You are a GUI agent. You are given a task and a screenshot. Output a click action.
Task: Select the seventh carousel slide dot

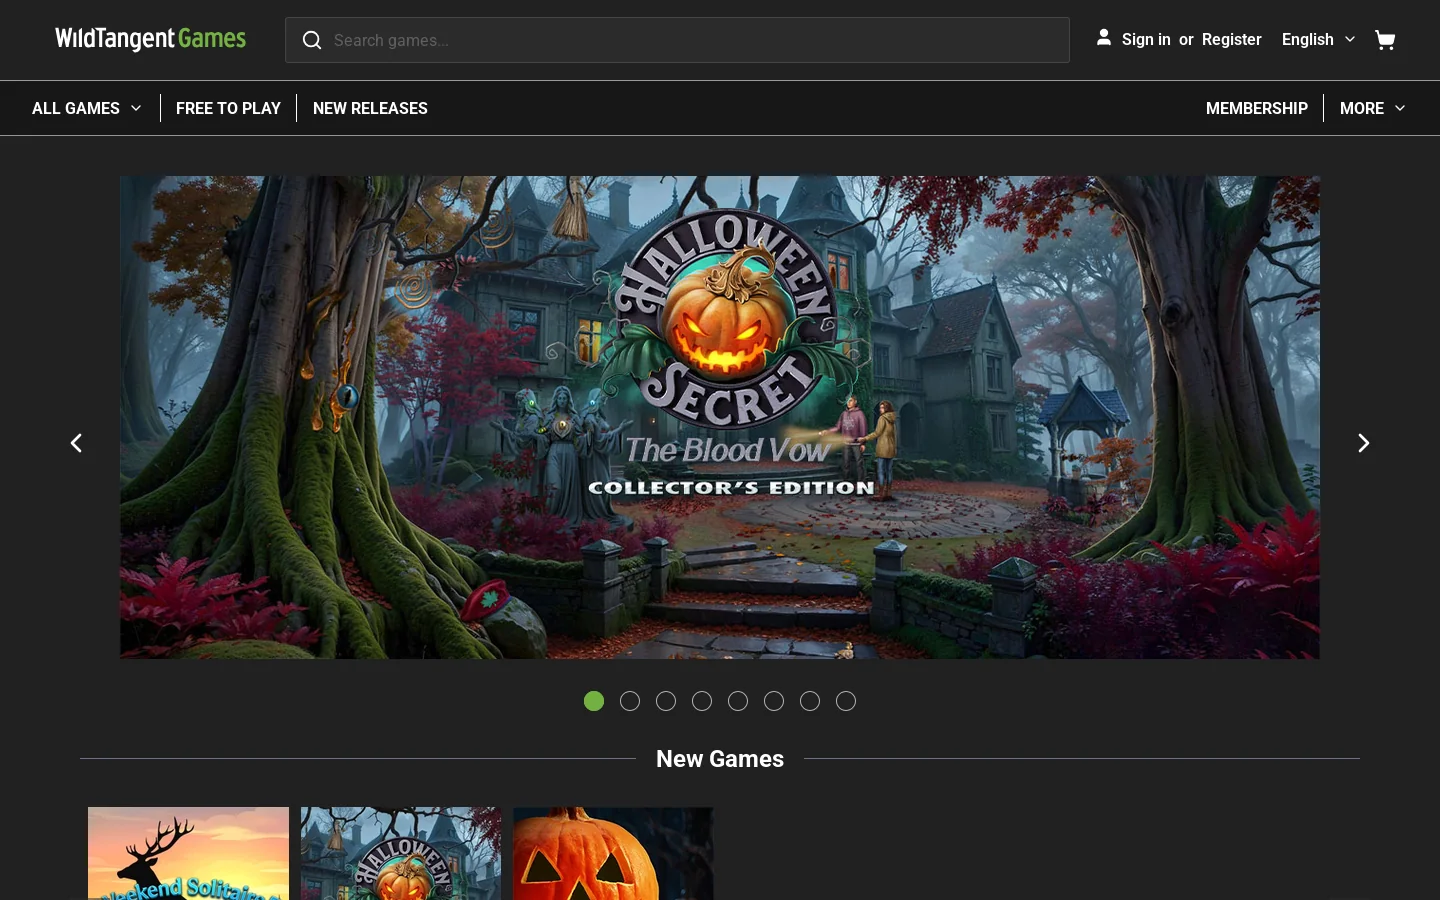(810, 701)
